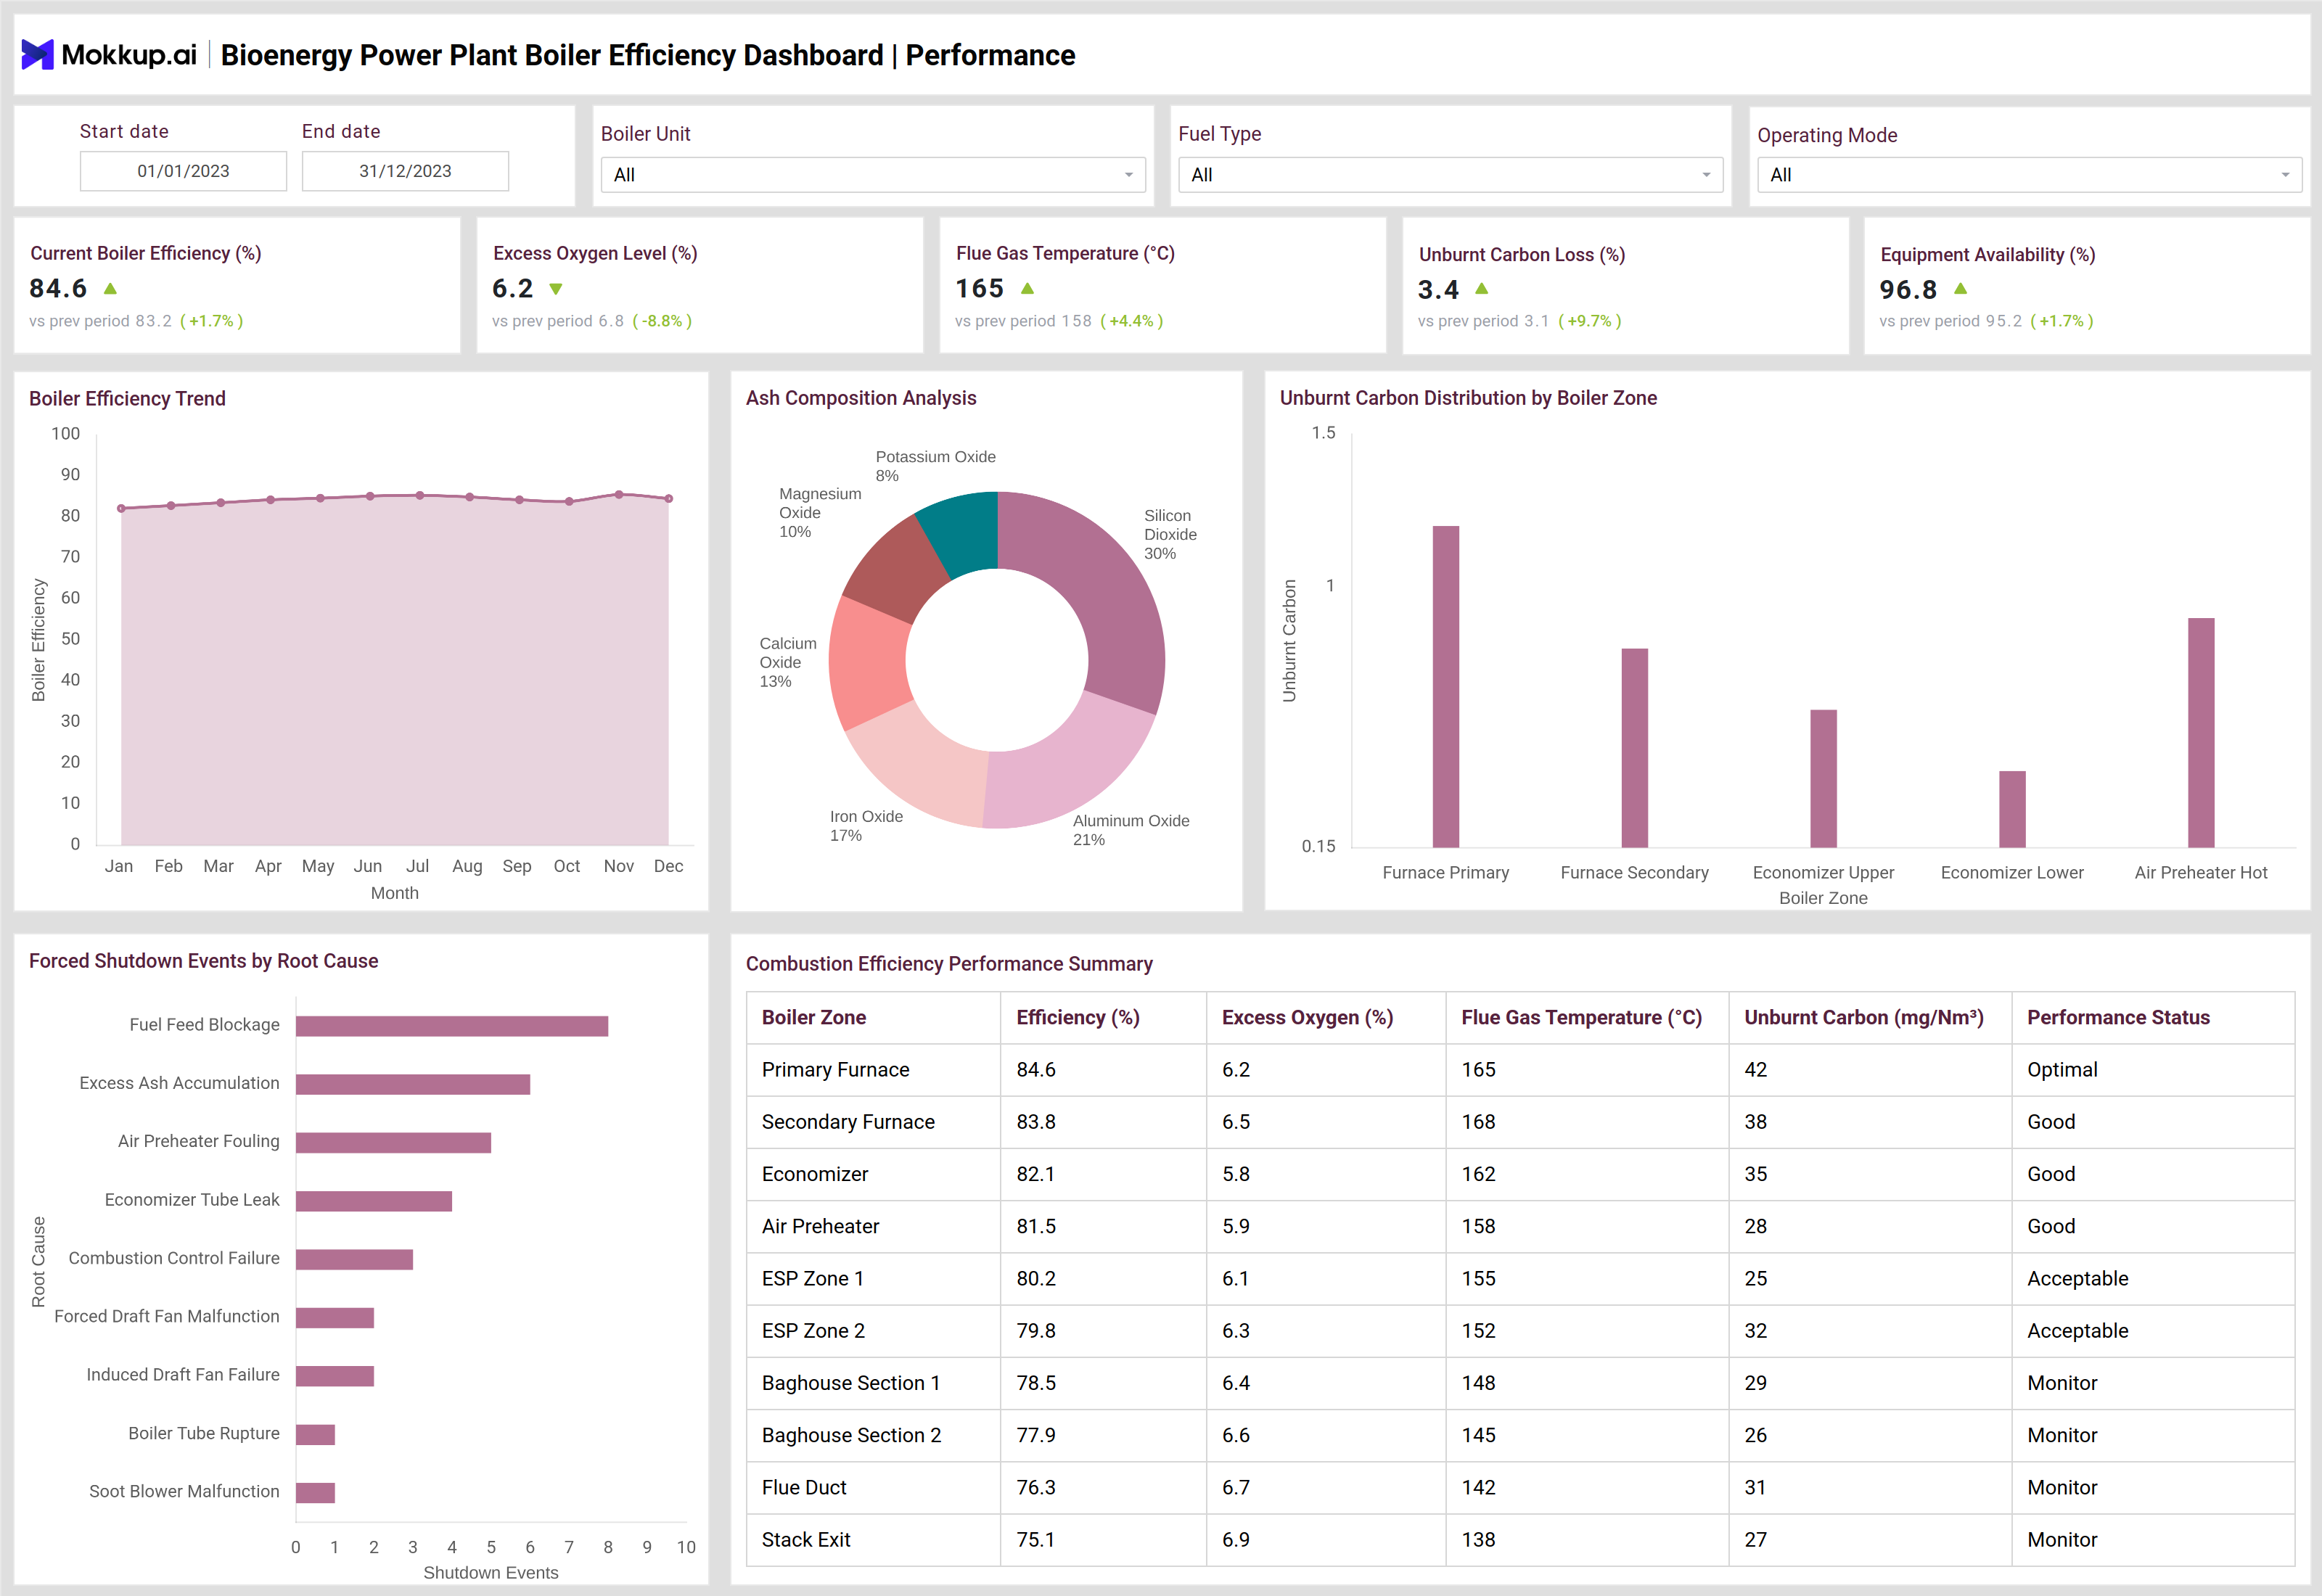Screen dimensions: 2322x1596
Task: Click the Economizer row label in table
Action: coord(815,1174)
